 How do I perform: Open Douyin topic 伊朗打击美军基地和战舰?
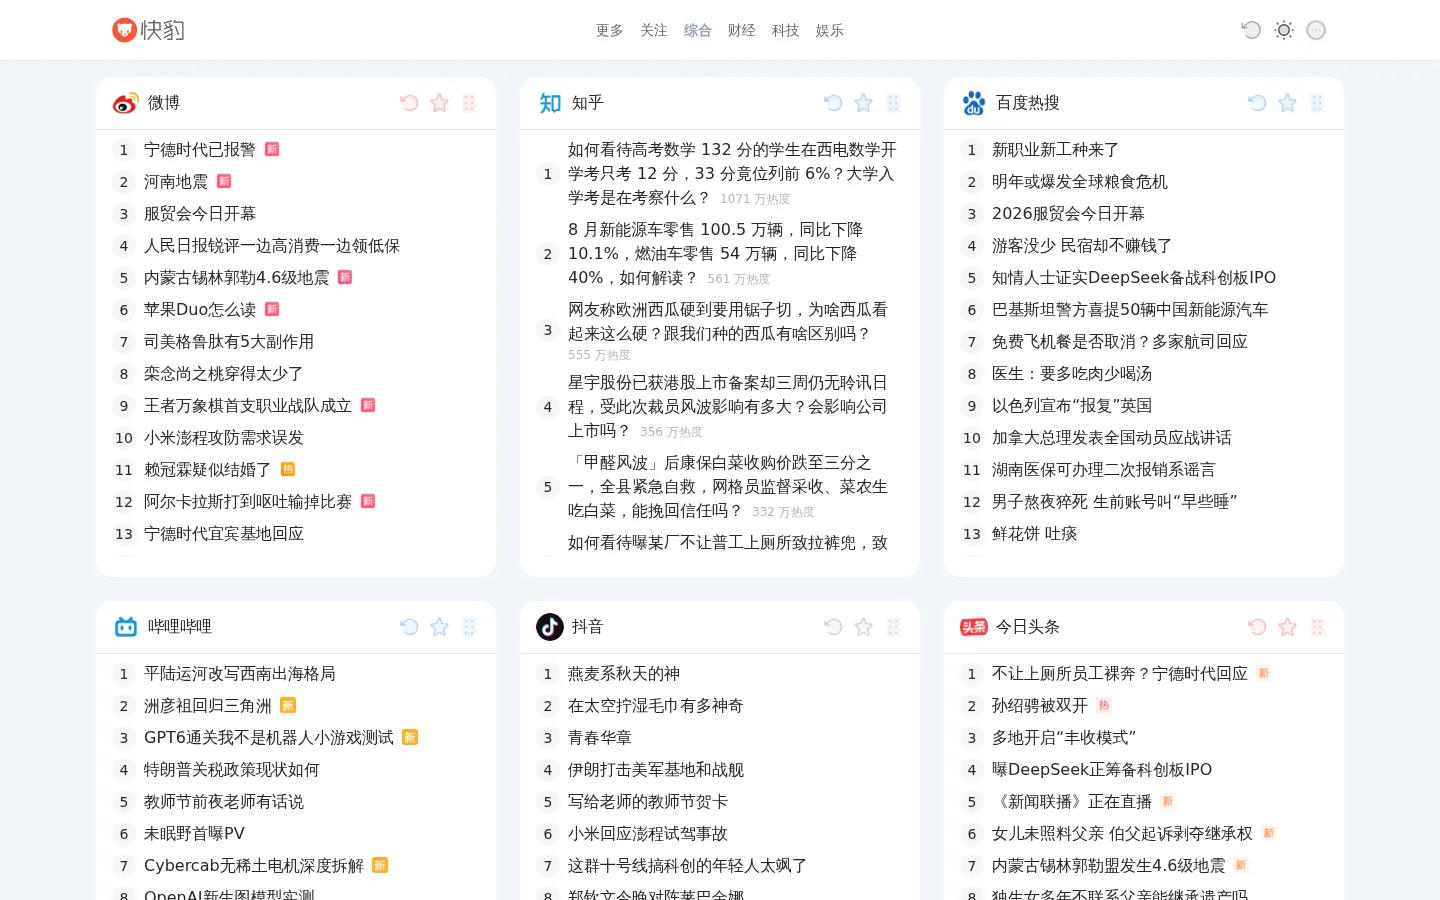656,770
